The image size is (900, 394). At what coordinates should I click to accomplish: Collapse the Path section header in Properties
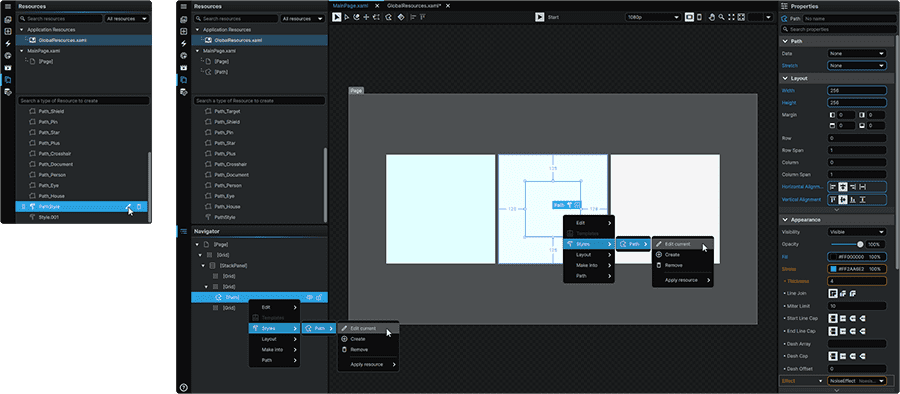[785, 41]
